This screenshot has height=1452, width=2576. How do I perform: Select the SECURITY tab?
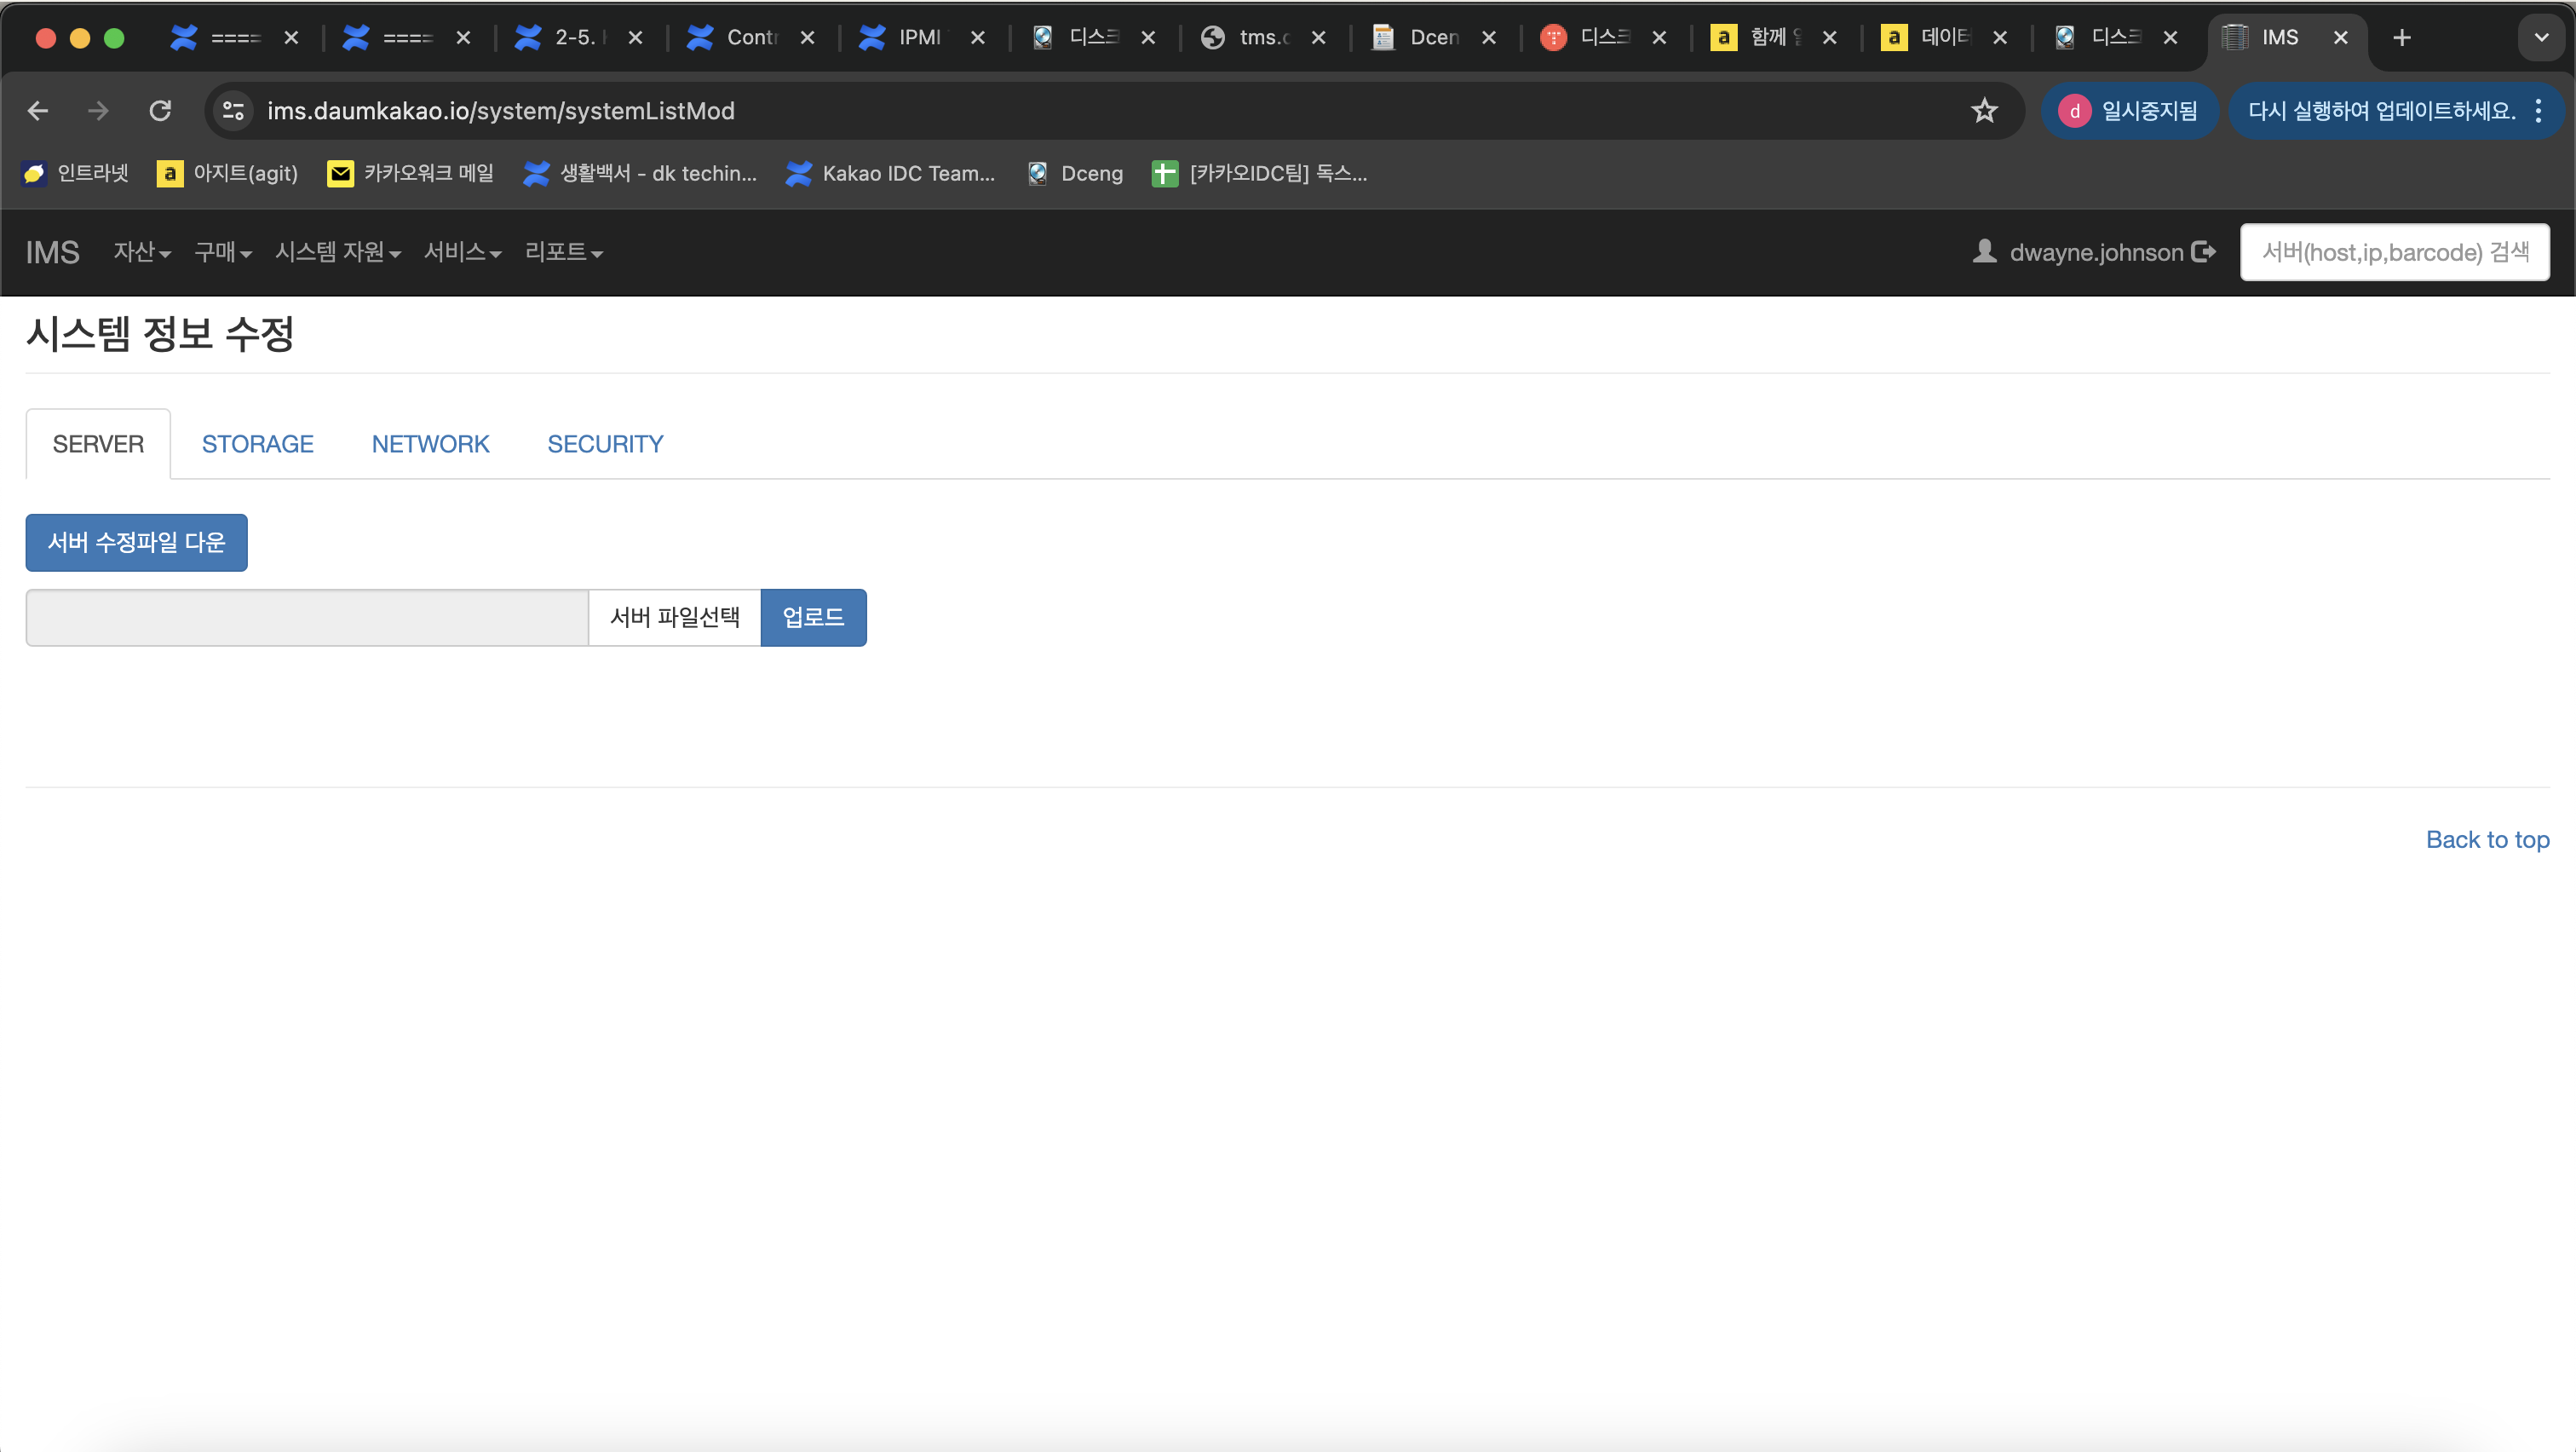point(605,444)
